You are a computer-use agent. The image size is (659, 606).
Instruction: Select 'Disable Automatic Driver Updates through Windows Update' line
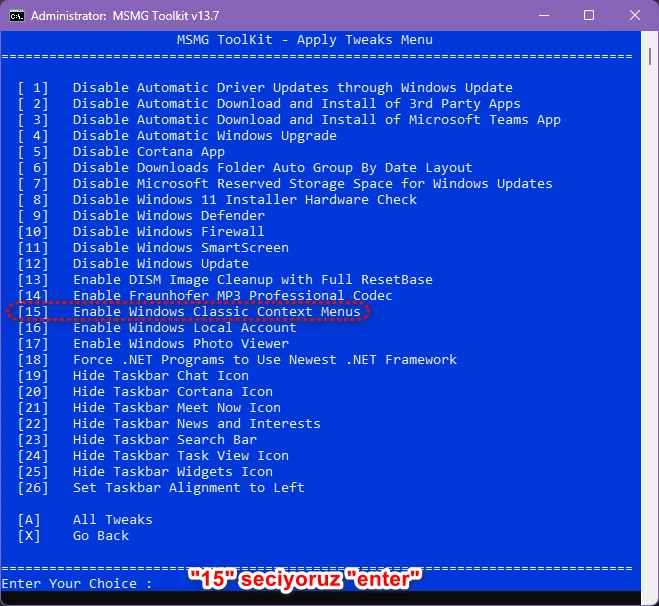293,88
